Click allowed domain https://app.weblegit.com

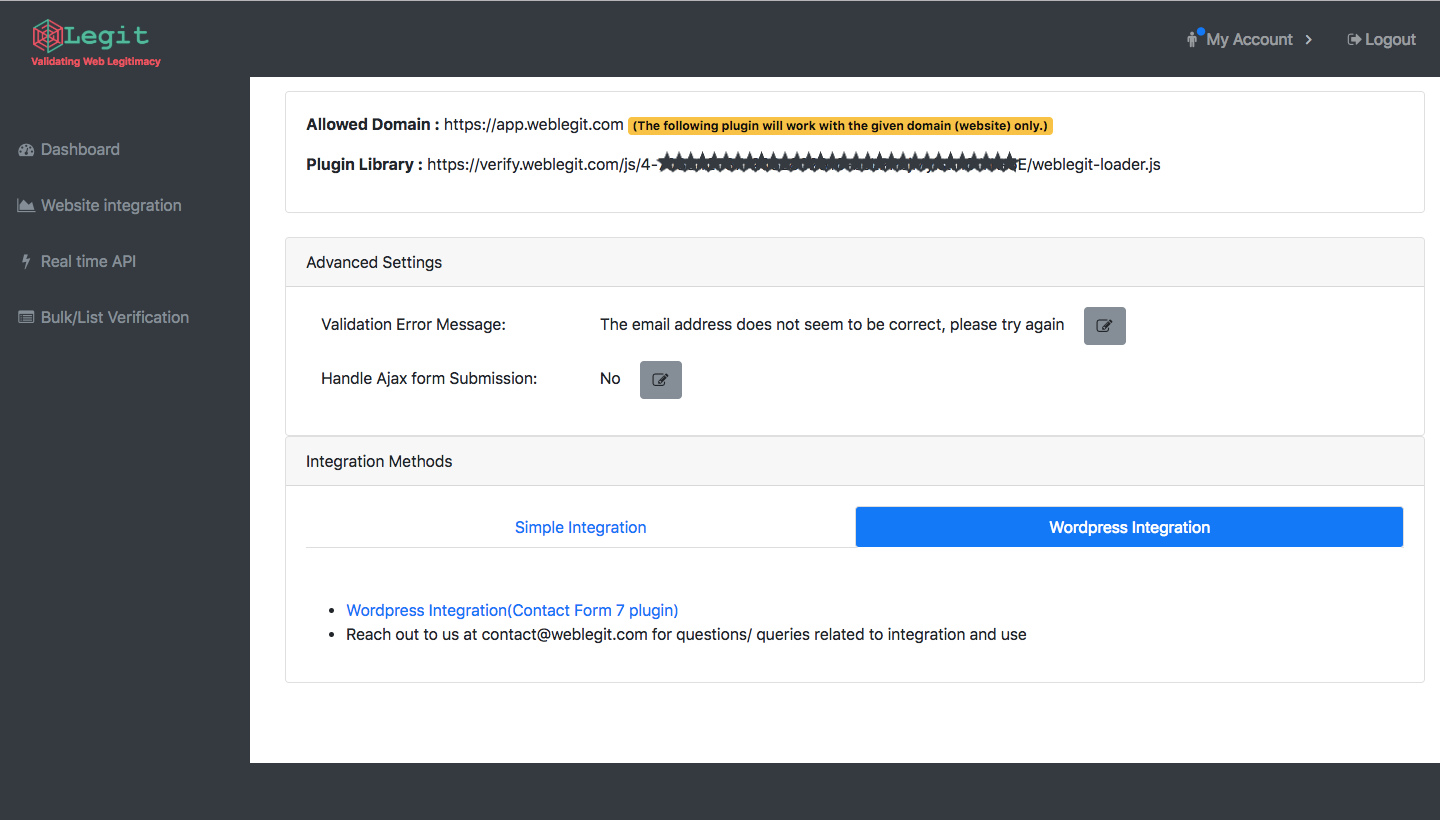534,125
